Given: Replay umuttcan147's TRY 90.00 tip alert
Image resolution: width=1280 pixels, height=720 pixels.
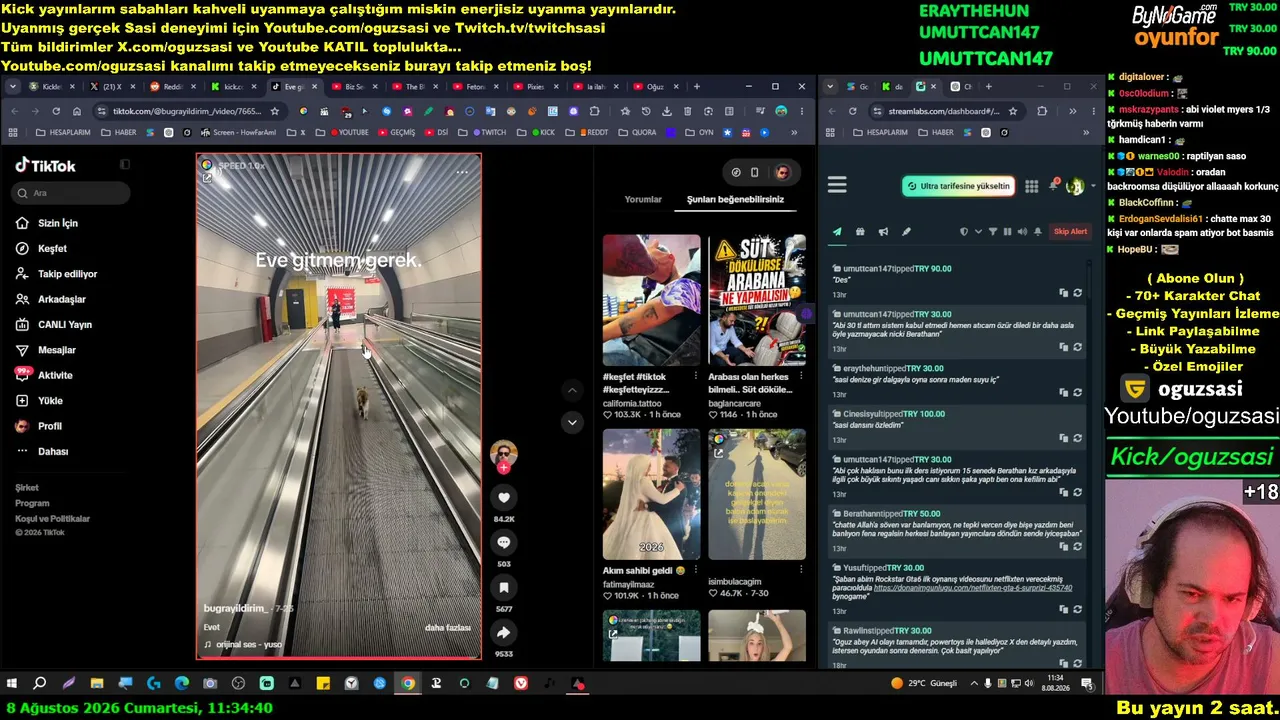Looking at the screenshot, I should (x=1077, y=293).
